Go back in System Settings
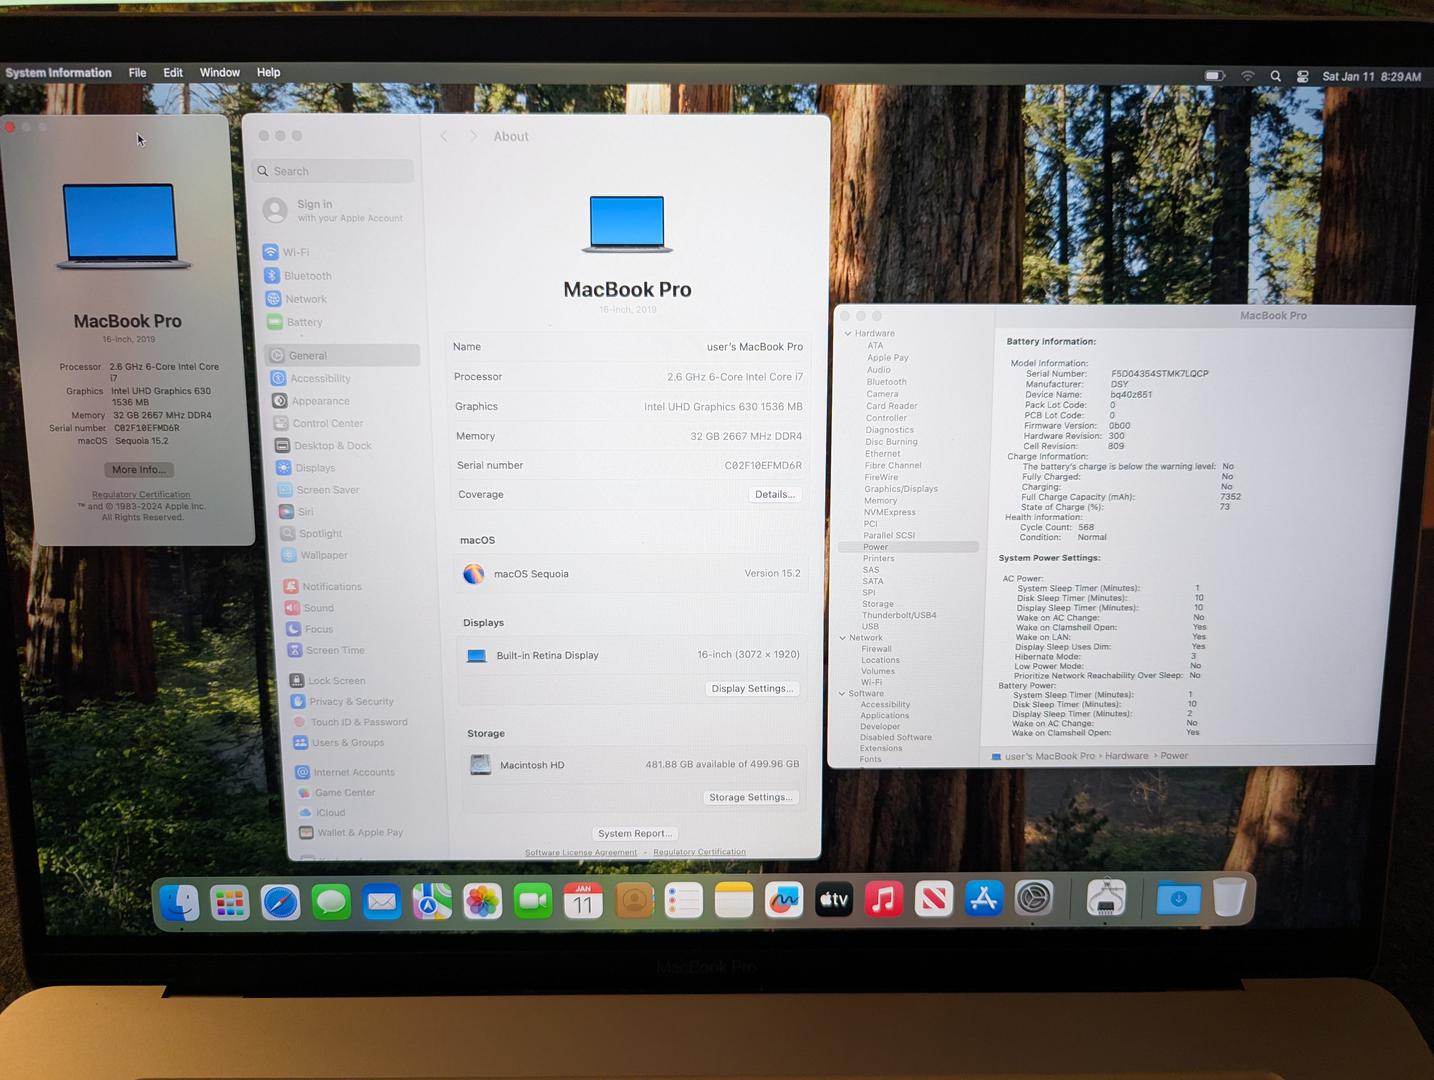The height and width of the screenshot is (1080, 1434). point(444,136)
